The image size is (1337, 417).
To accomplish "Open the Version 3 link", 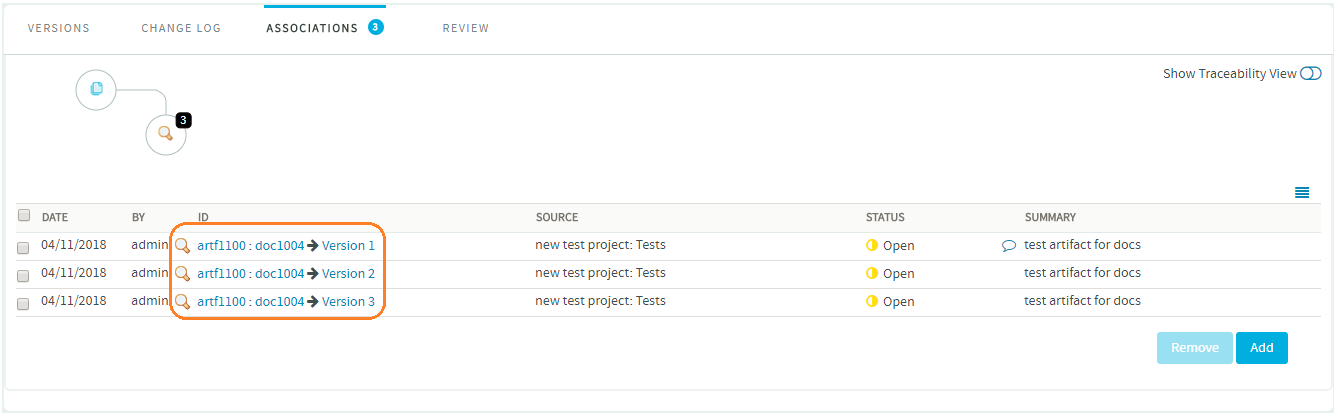I will (x=348, y=301).
